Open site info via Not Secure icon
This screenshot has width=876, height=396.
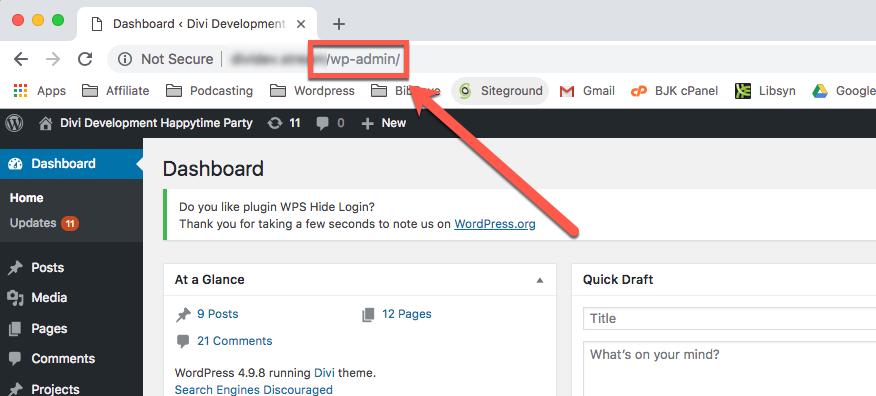(x=125, y=59)
